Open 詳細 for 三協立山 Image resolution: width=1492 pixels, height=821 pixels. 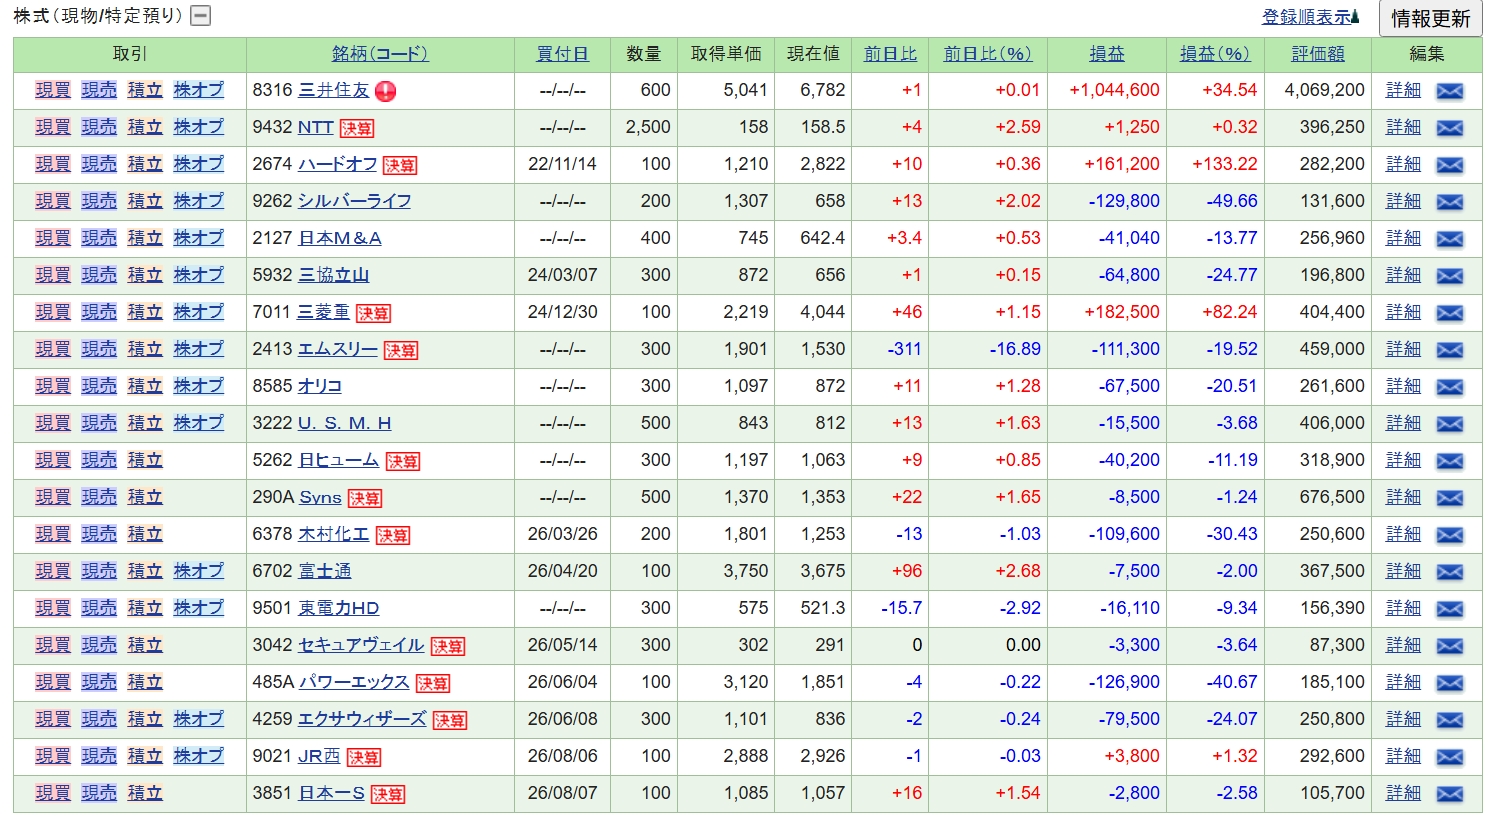pos(1403,275)
